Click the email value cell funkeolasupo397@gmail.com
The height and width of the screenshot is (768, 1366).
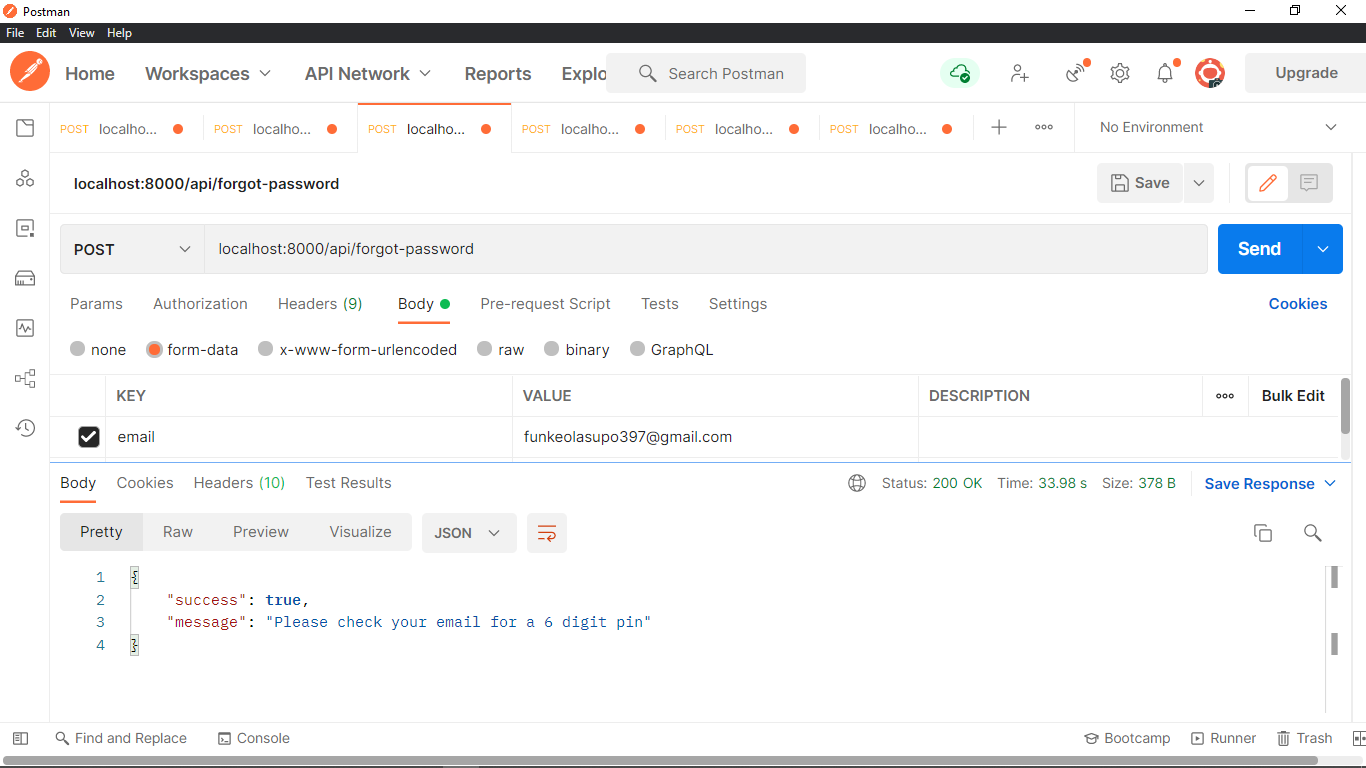(x=715, y=437)
